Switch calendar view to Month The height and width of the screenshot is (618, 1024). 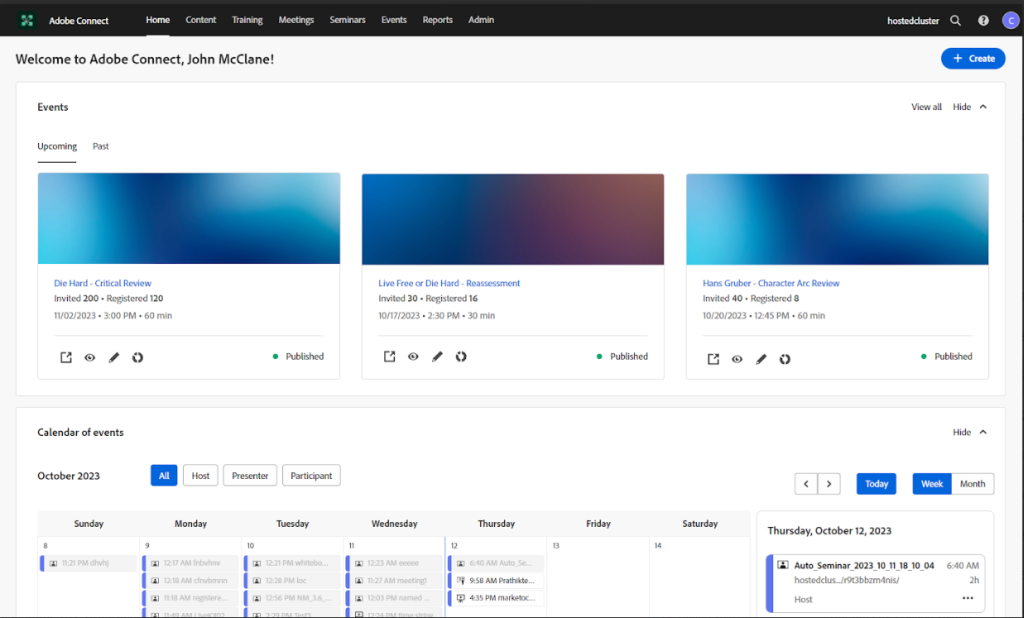(x=972, y=483)
